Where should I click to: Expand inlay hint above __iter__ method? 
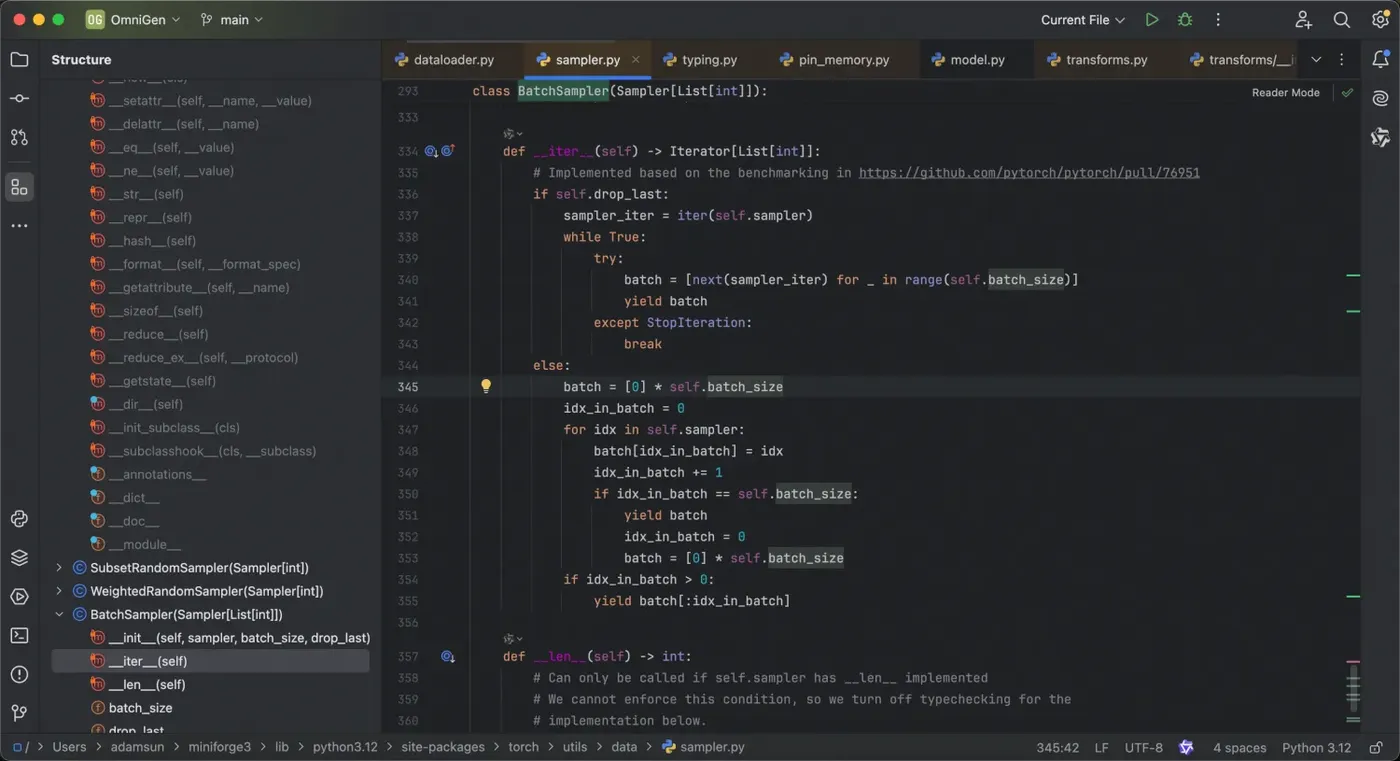pos(513,133)
